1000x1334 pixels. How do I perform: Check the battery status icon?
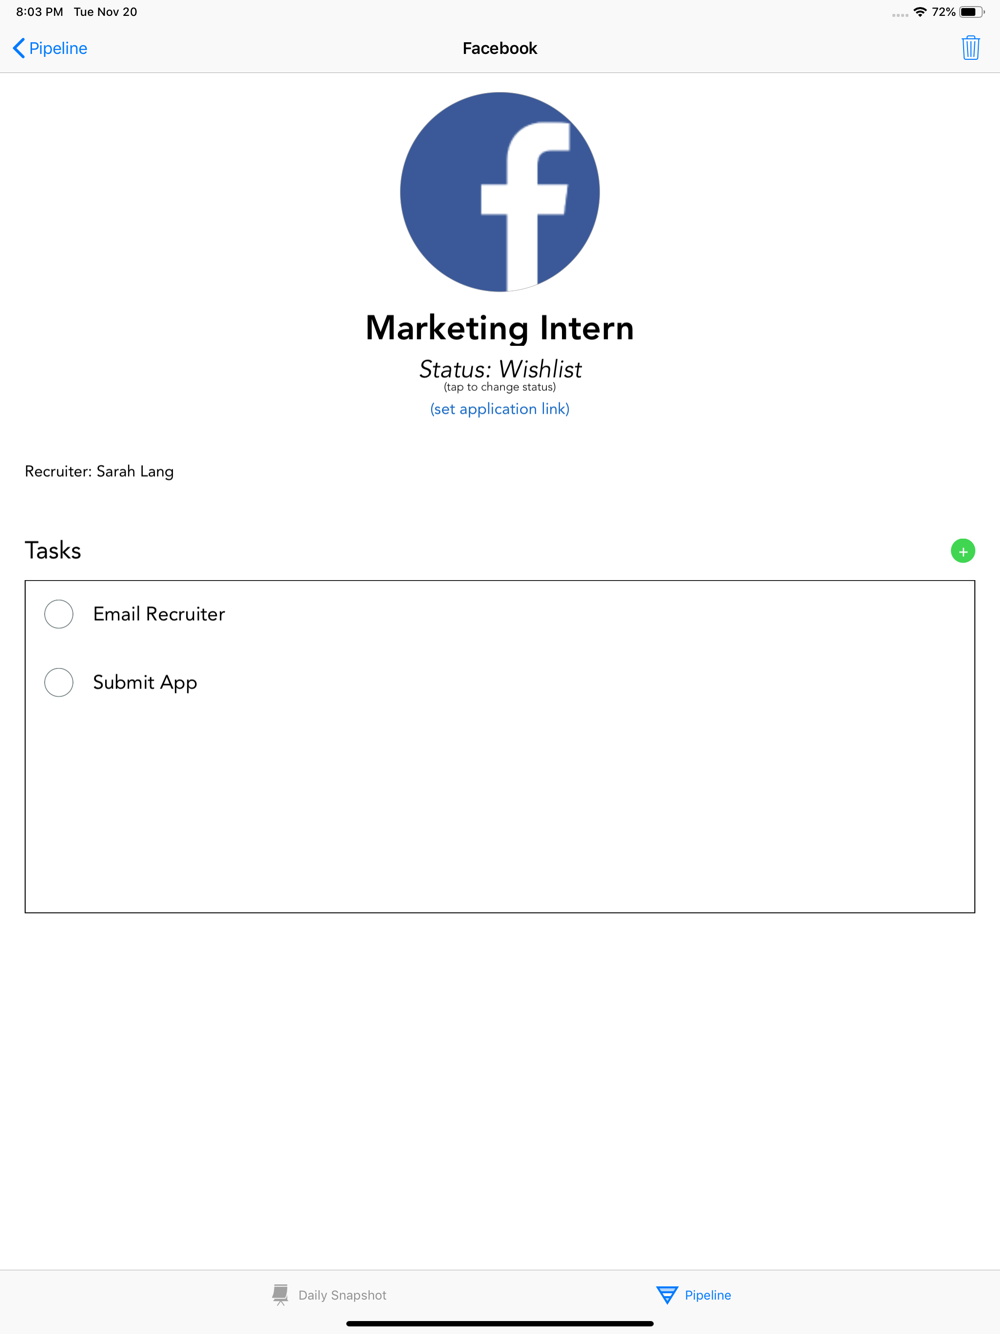971,12
